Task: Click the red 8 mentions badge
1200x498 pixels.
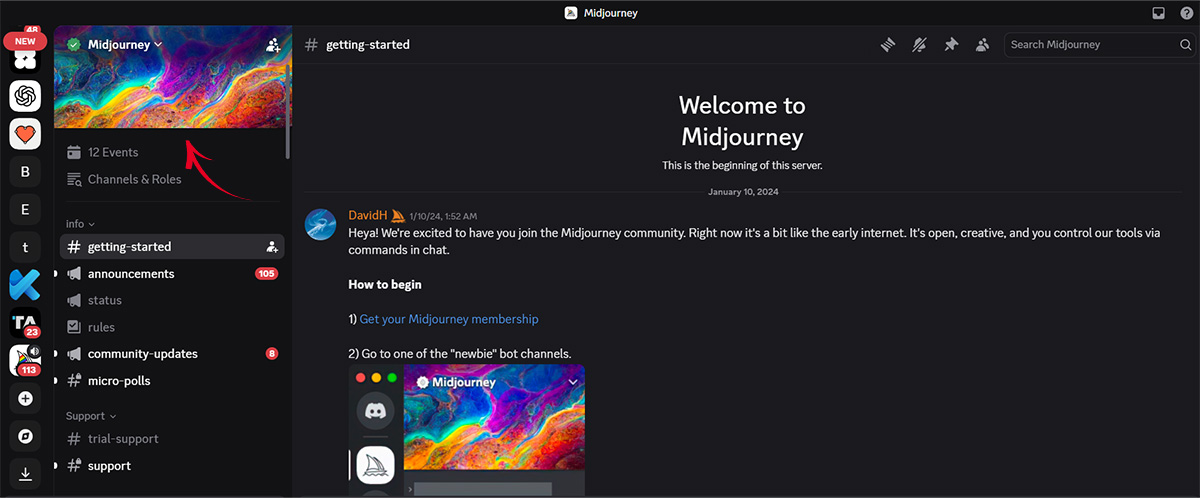Action: click(x=272, y=354)
